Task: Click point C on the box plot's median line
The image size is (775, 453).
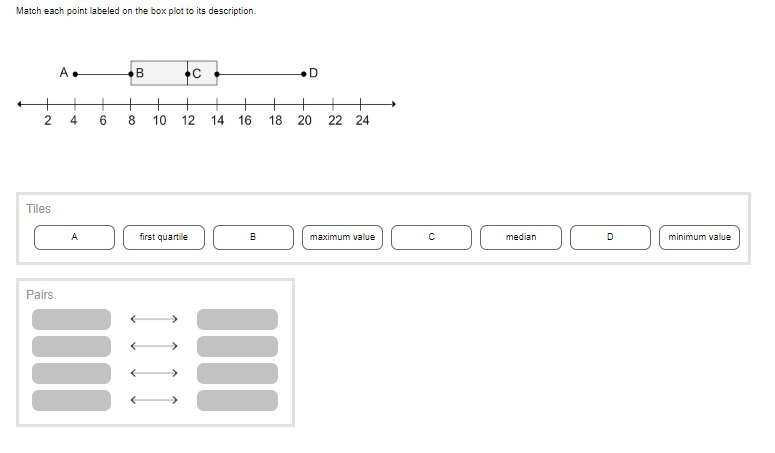Action: [188, 73]
